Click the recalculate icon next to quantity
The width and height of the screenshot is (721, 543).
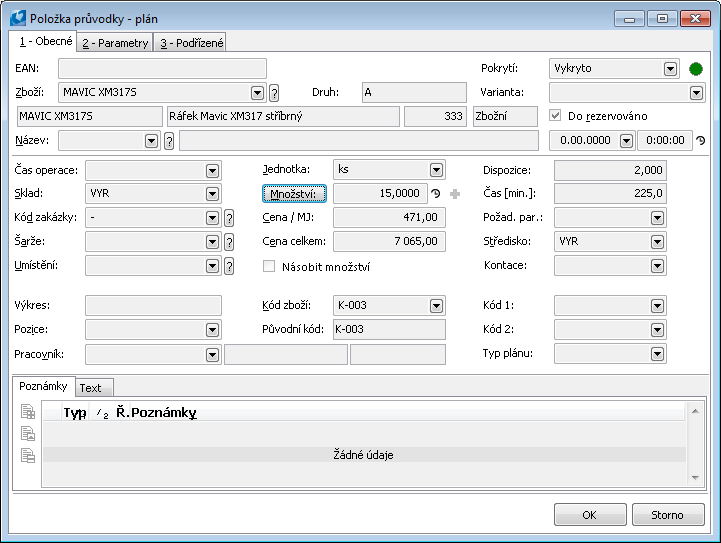[x=436, y=194]
